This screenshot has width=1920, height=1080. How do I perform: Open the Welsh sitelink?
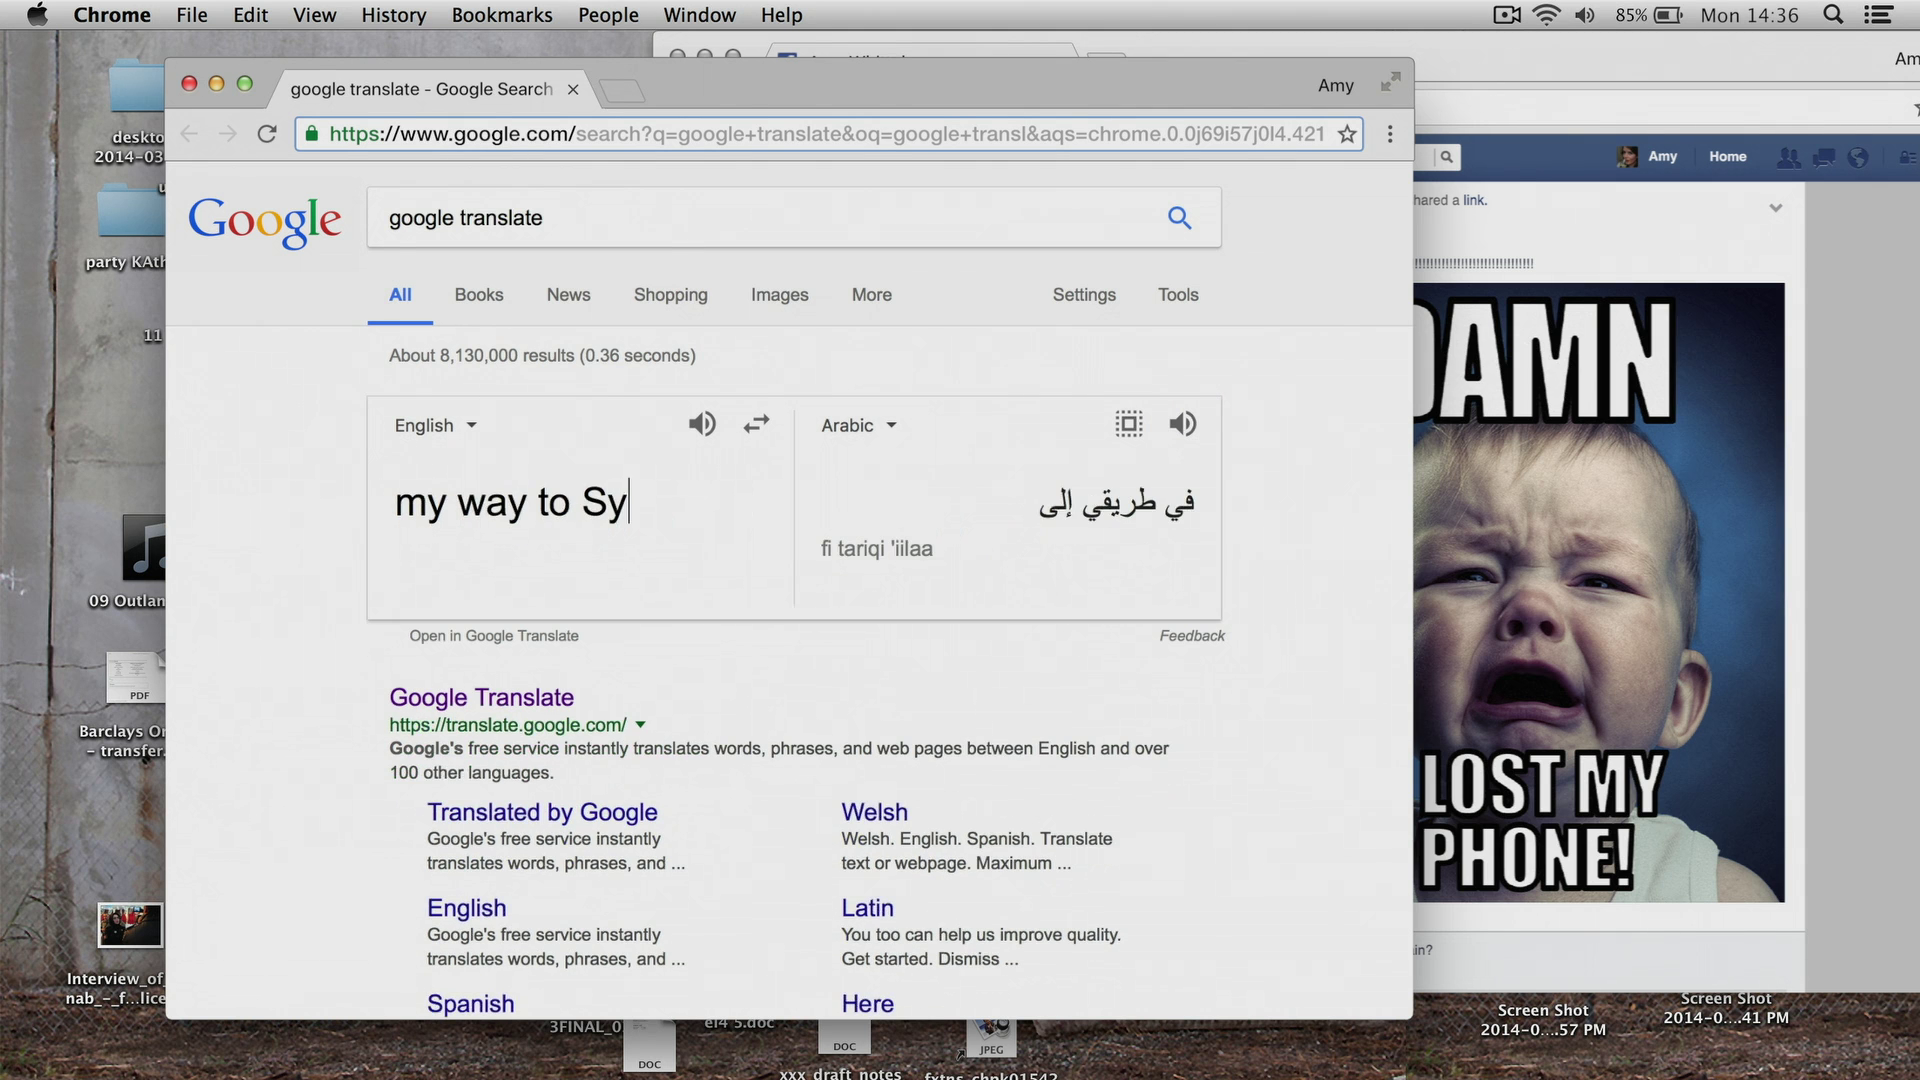pyautogui.click(x=874, y=812)
